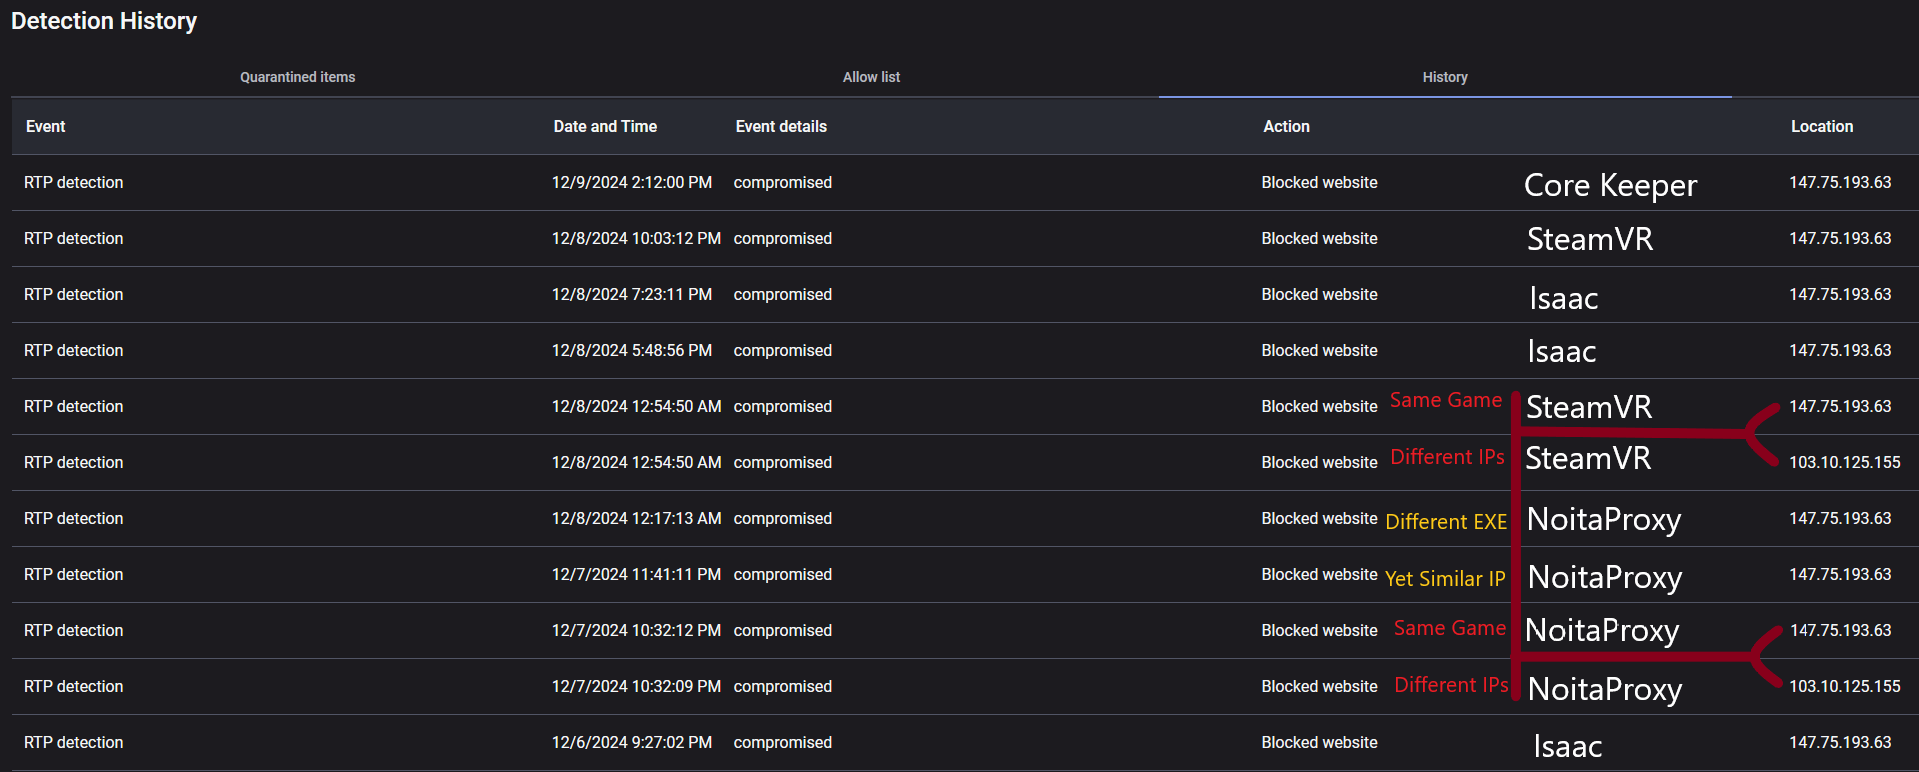Click Blocked website in 12/6/2024 9:27:02 PM row
Screen dimensions: 1919x772
[1319, 743]
